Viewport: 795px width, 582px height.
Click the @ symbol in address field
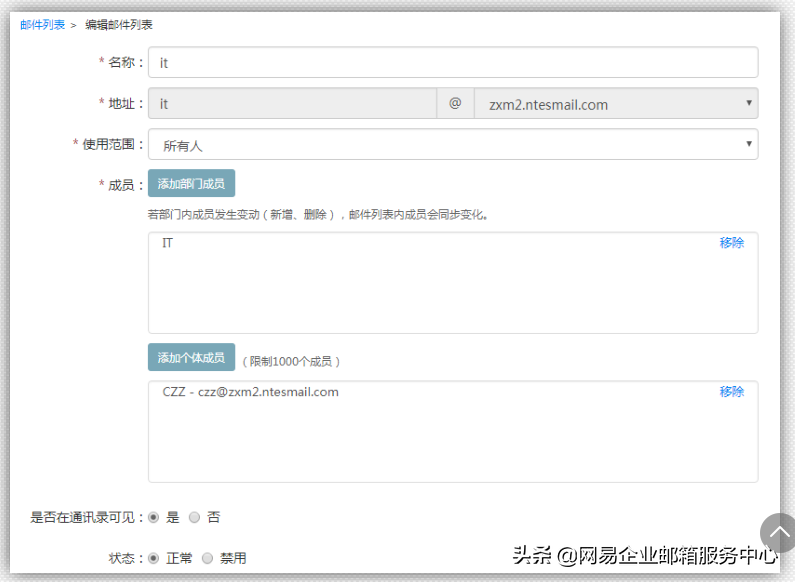[x=455, y=103]
